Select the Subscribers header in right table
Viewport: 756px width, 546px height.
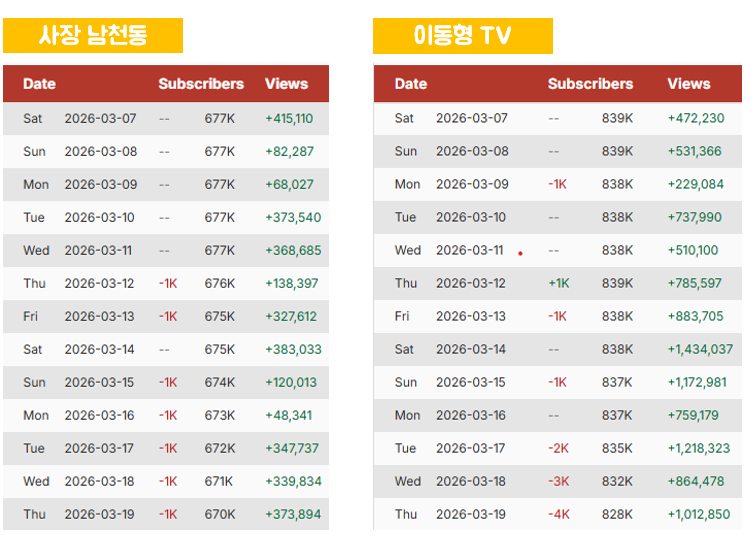590,84
